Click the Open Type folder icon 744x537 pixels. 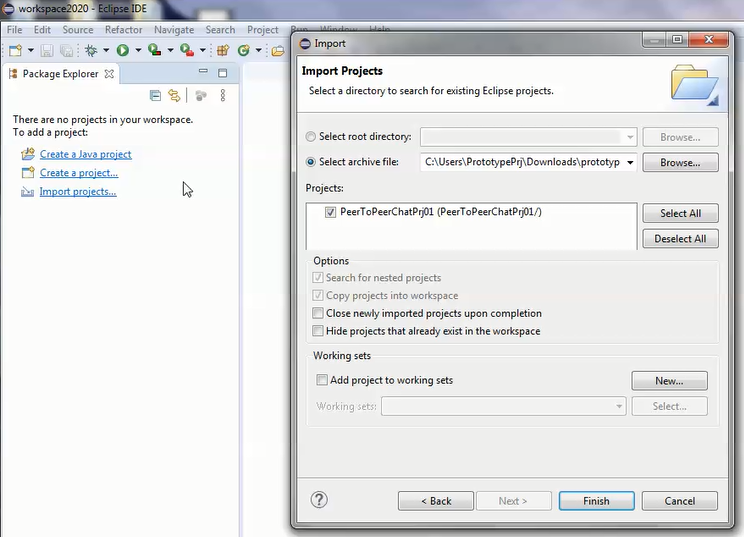278,50
